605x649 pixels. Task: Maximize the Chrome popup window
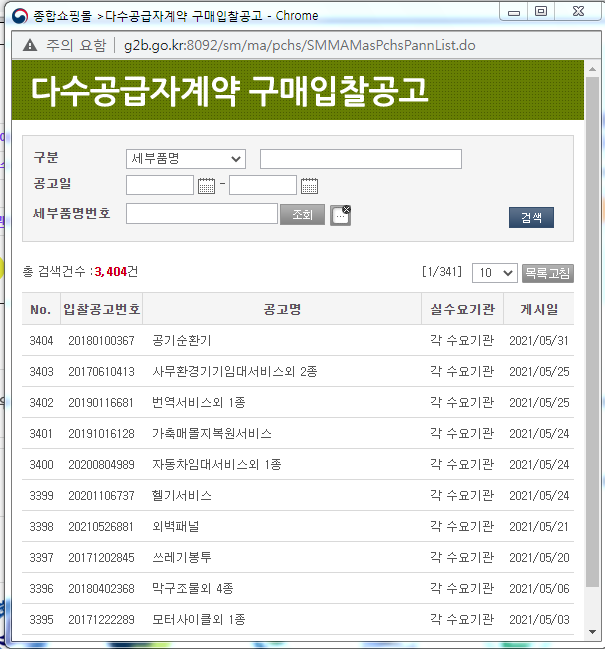click(x=541, y=11)
